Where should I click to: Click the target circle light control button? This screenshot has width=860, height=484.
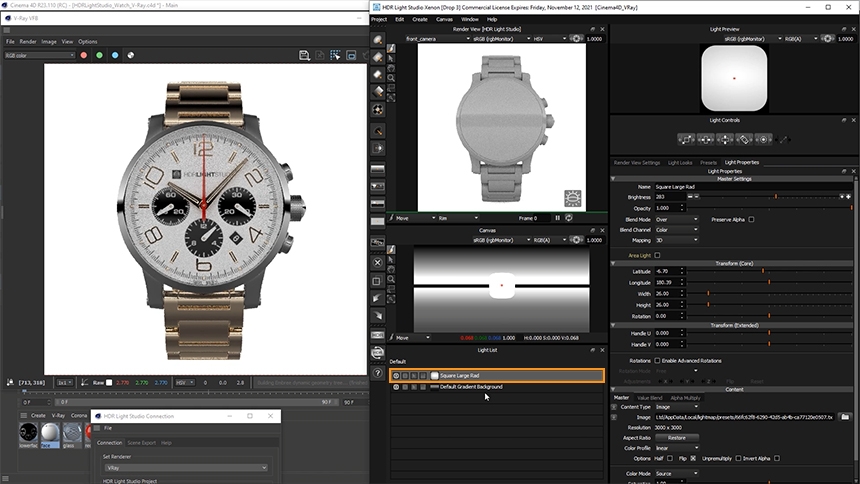(763, 139)
